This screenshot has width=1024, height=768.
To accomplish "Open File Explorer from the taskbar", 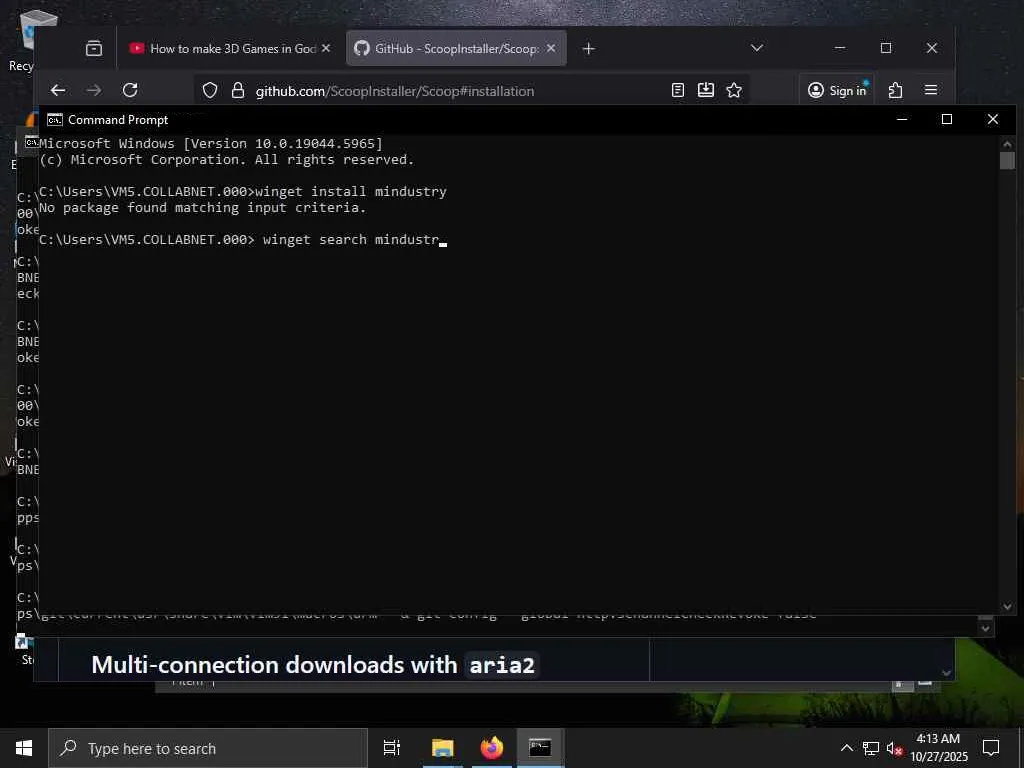I will [442, 748].
